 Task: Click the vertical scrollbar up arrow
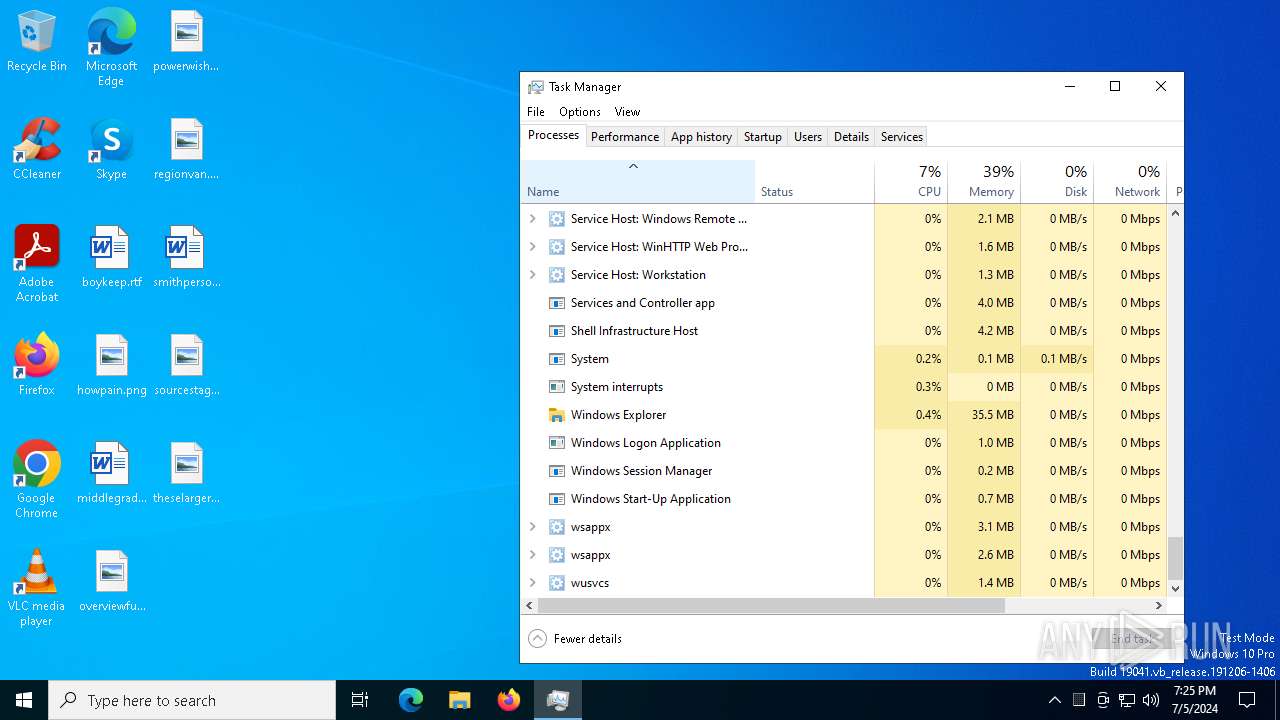1175,213
